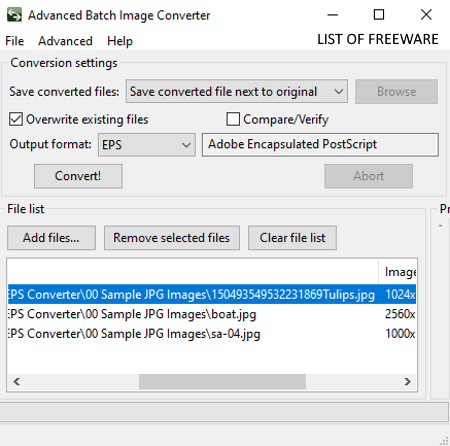
Task: Enable the Compare/Verify checkbox
Action: (233, 119)
